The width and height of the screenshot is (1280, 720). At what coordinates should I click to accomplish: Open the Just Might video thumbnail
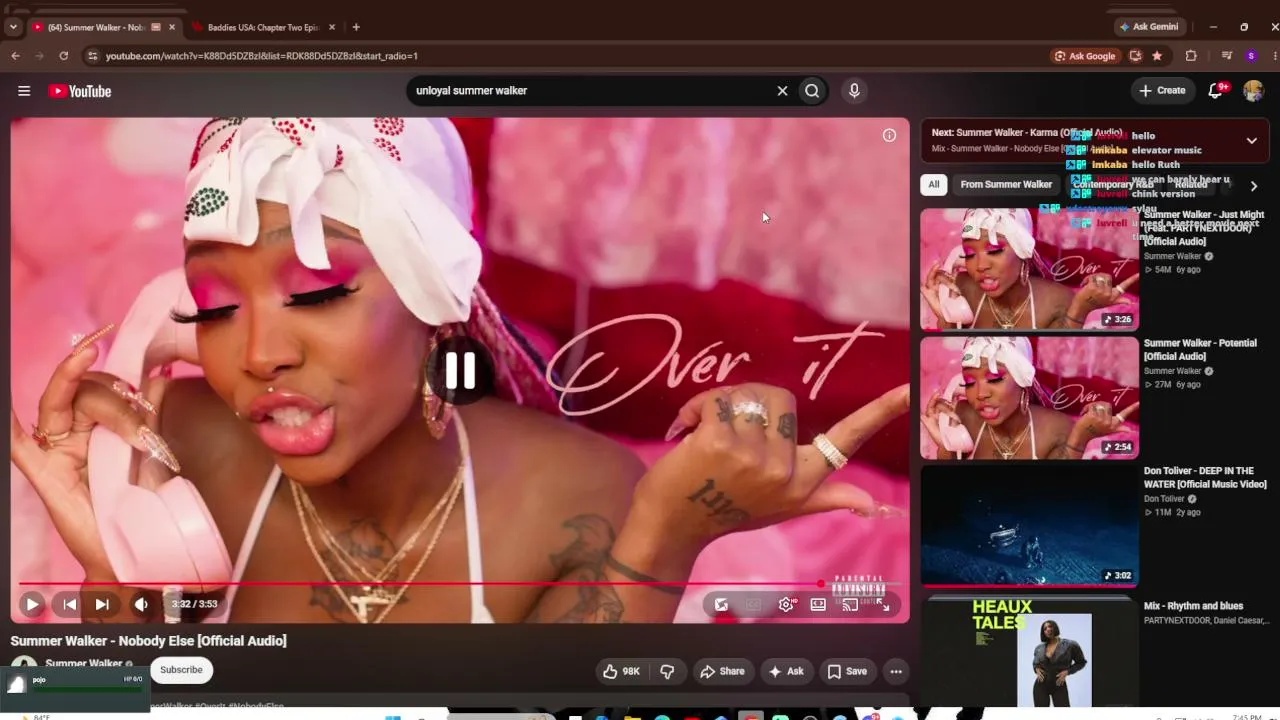[1029, 269]
